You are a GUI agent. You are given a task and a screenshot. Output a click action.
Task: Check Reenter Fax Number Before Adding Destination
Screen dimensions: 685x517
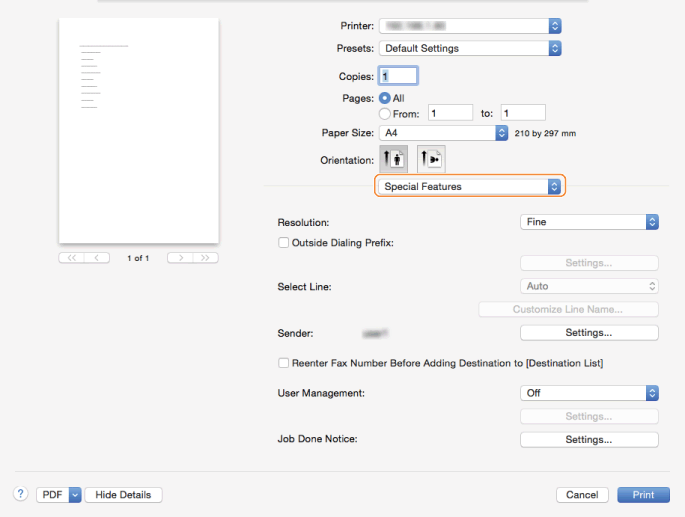tap(284, 363)
